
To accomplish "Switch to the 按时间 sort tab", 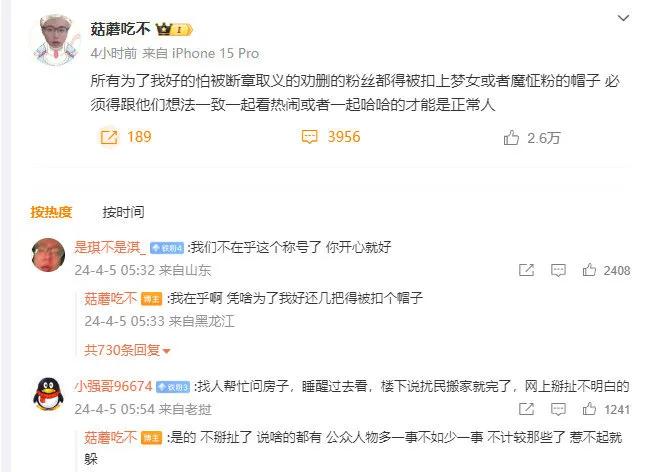I will pyautogui.click(x=123, y=212).
